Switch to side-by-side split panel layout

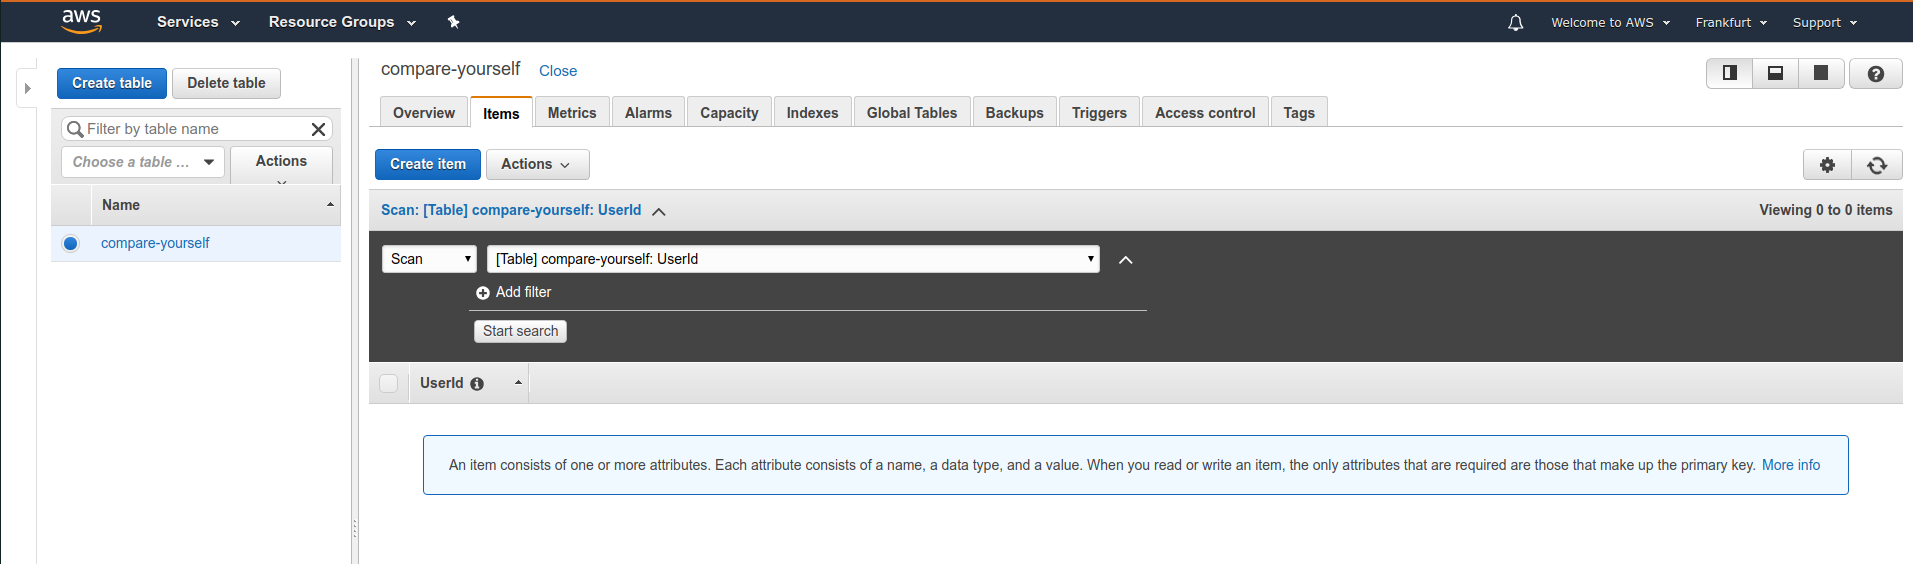point(1729,73)
